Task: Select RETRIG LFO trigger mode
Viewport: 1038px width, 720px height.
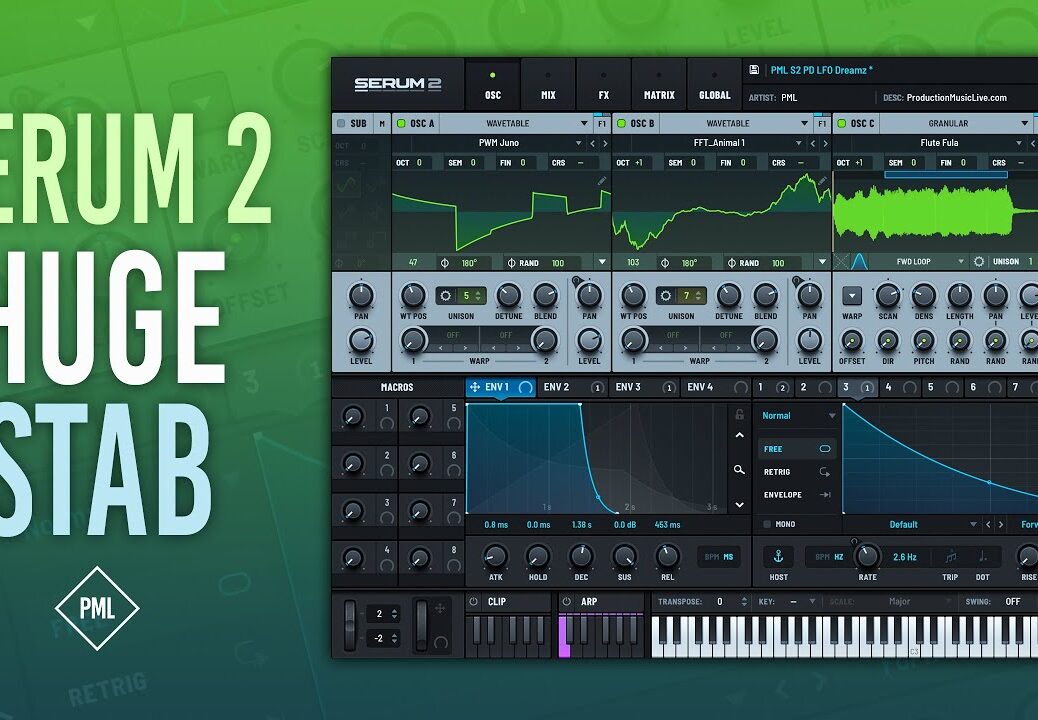Action: coord(796,472)
